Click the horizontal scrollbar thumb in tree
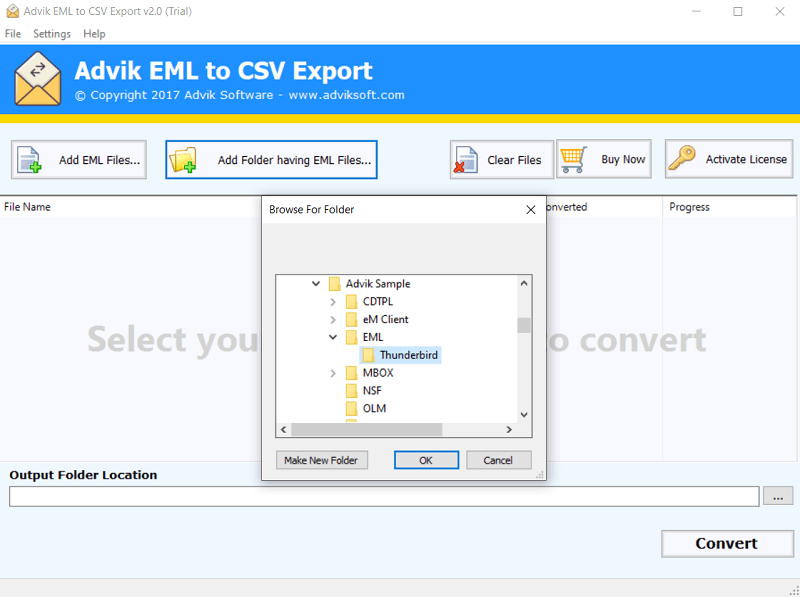The image size is (800, 597). click(x=366, y=430)
